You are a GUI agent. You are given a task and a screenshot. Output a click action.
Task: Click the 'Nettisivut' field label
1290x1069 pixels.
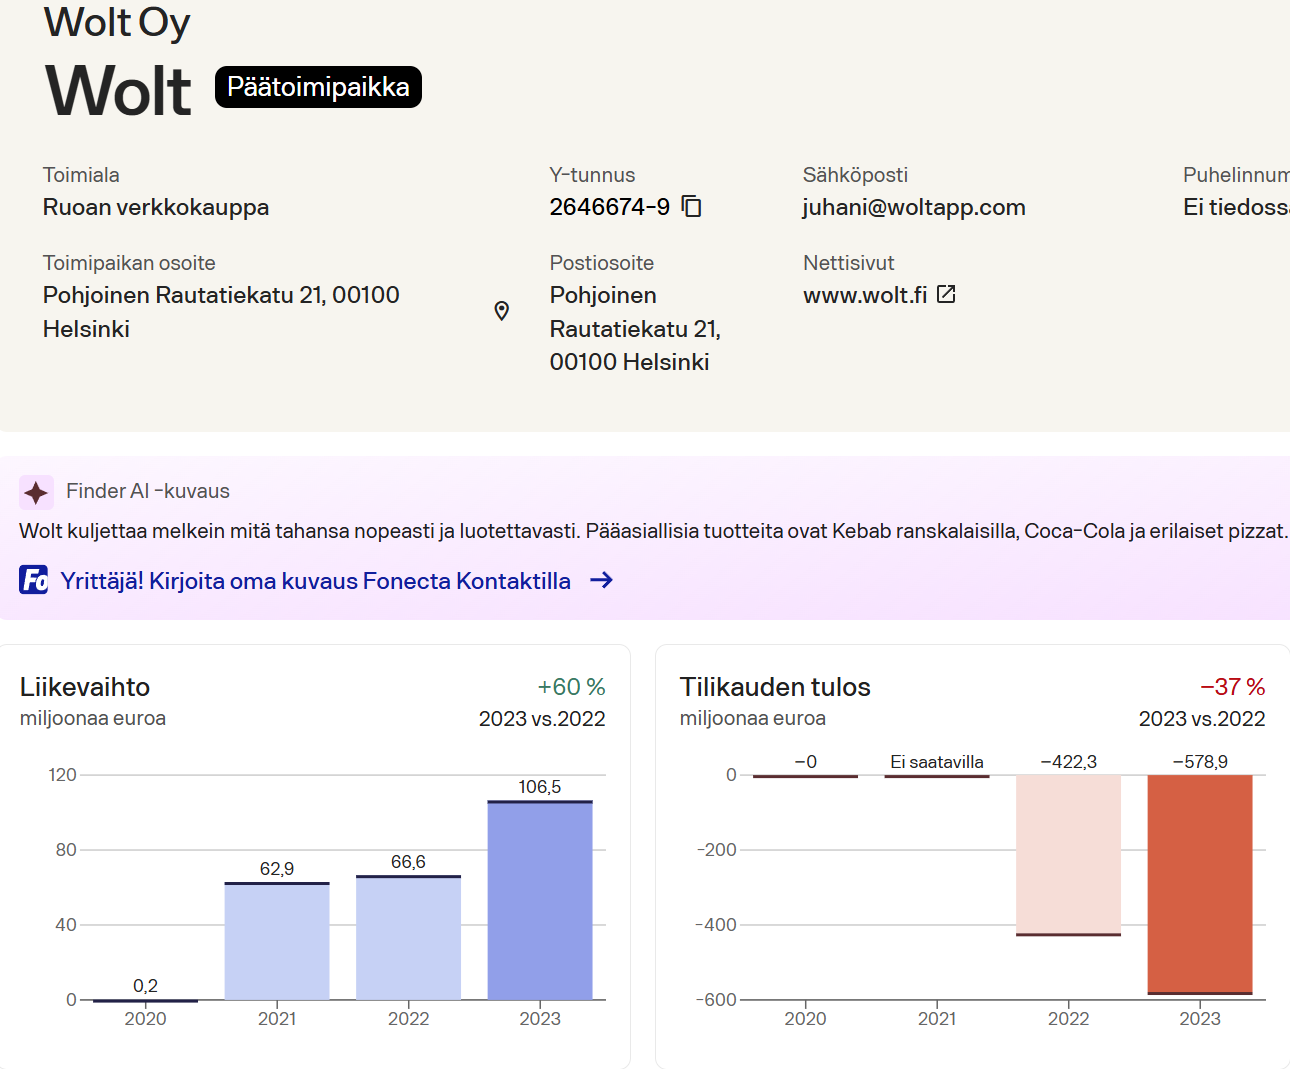tap(849, 263)
